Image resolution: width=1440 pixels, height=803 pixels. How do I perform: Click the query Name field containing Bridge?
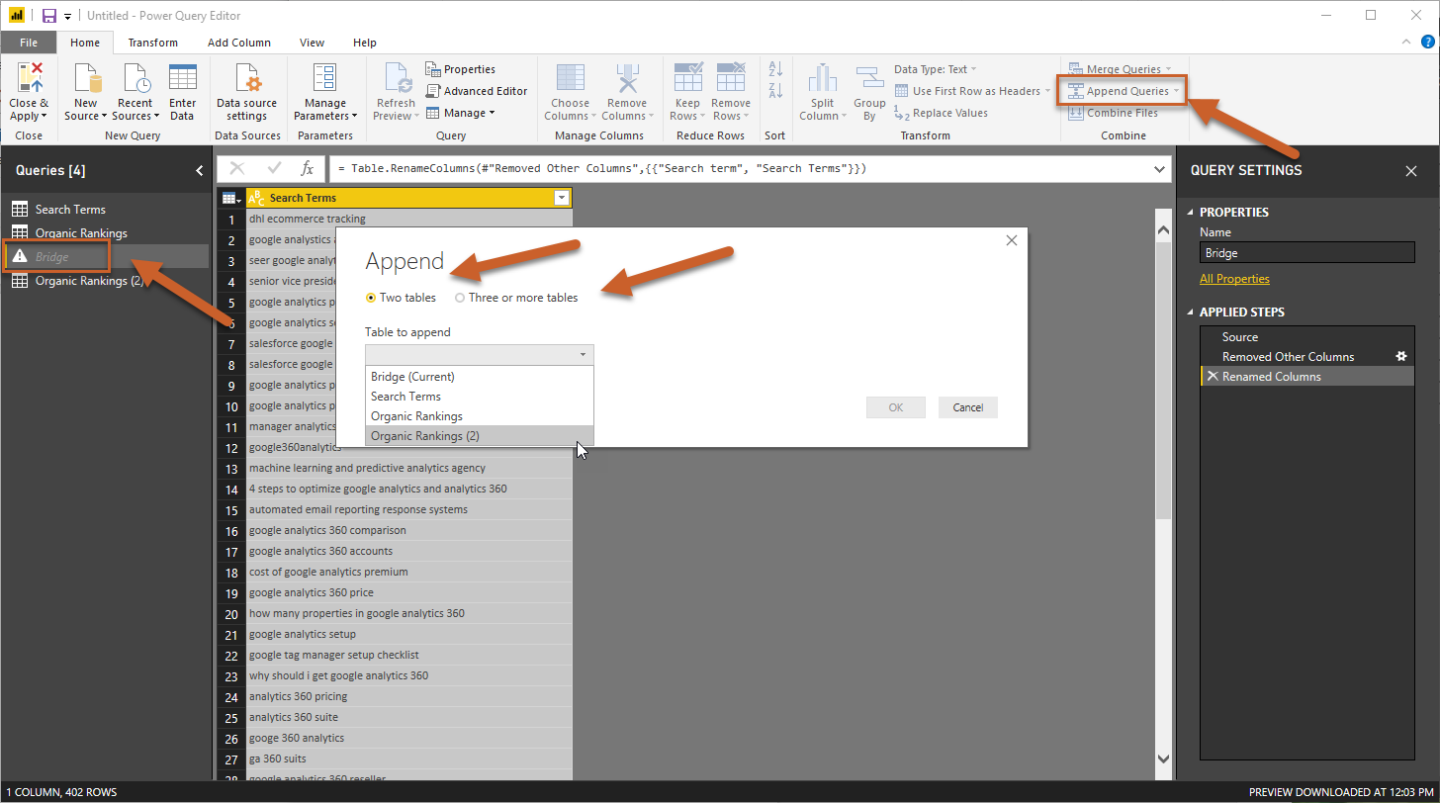point(1307,253)
